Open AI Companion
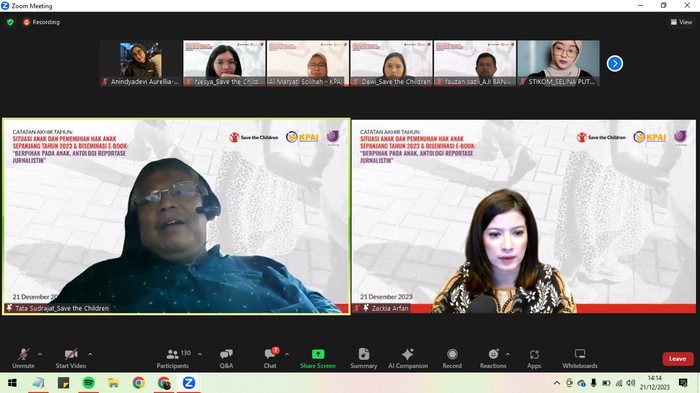The height and width of the screenshot is (393, 700). pyautogui.click(x=408, y=359)
